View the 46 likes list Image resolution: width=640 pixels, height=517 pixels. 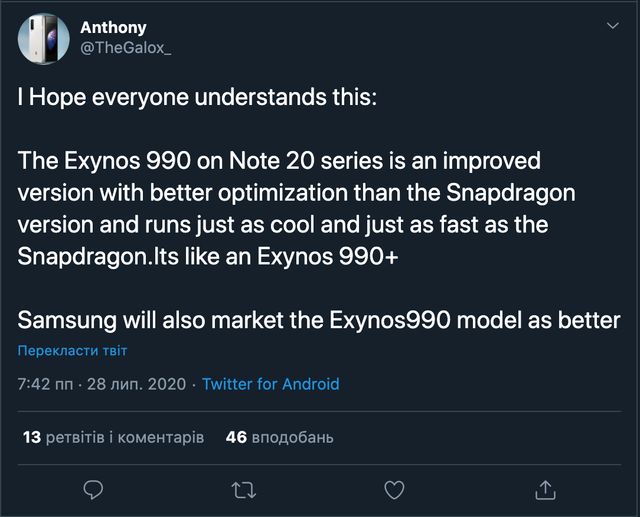279,437
